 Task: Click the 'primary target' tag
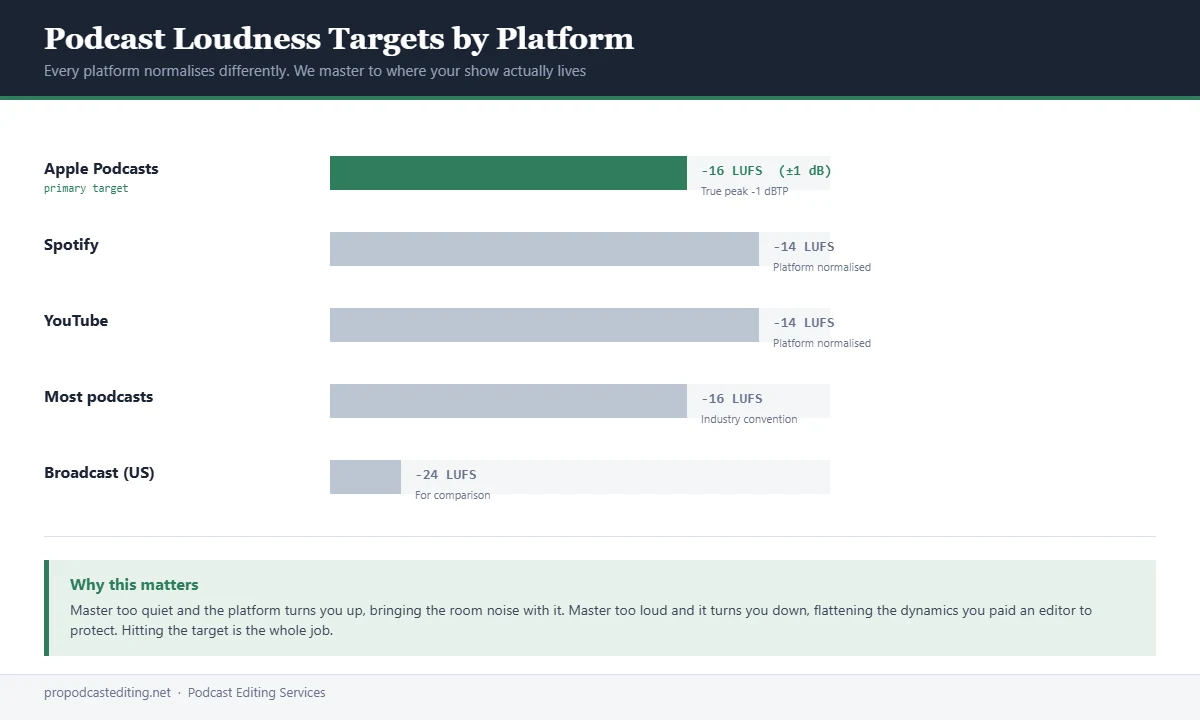click(86, 188)
